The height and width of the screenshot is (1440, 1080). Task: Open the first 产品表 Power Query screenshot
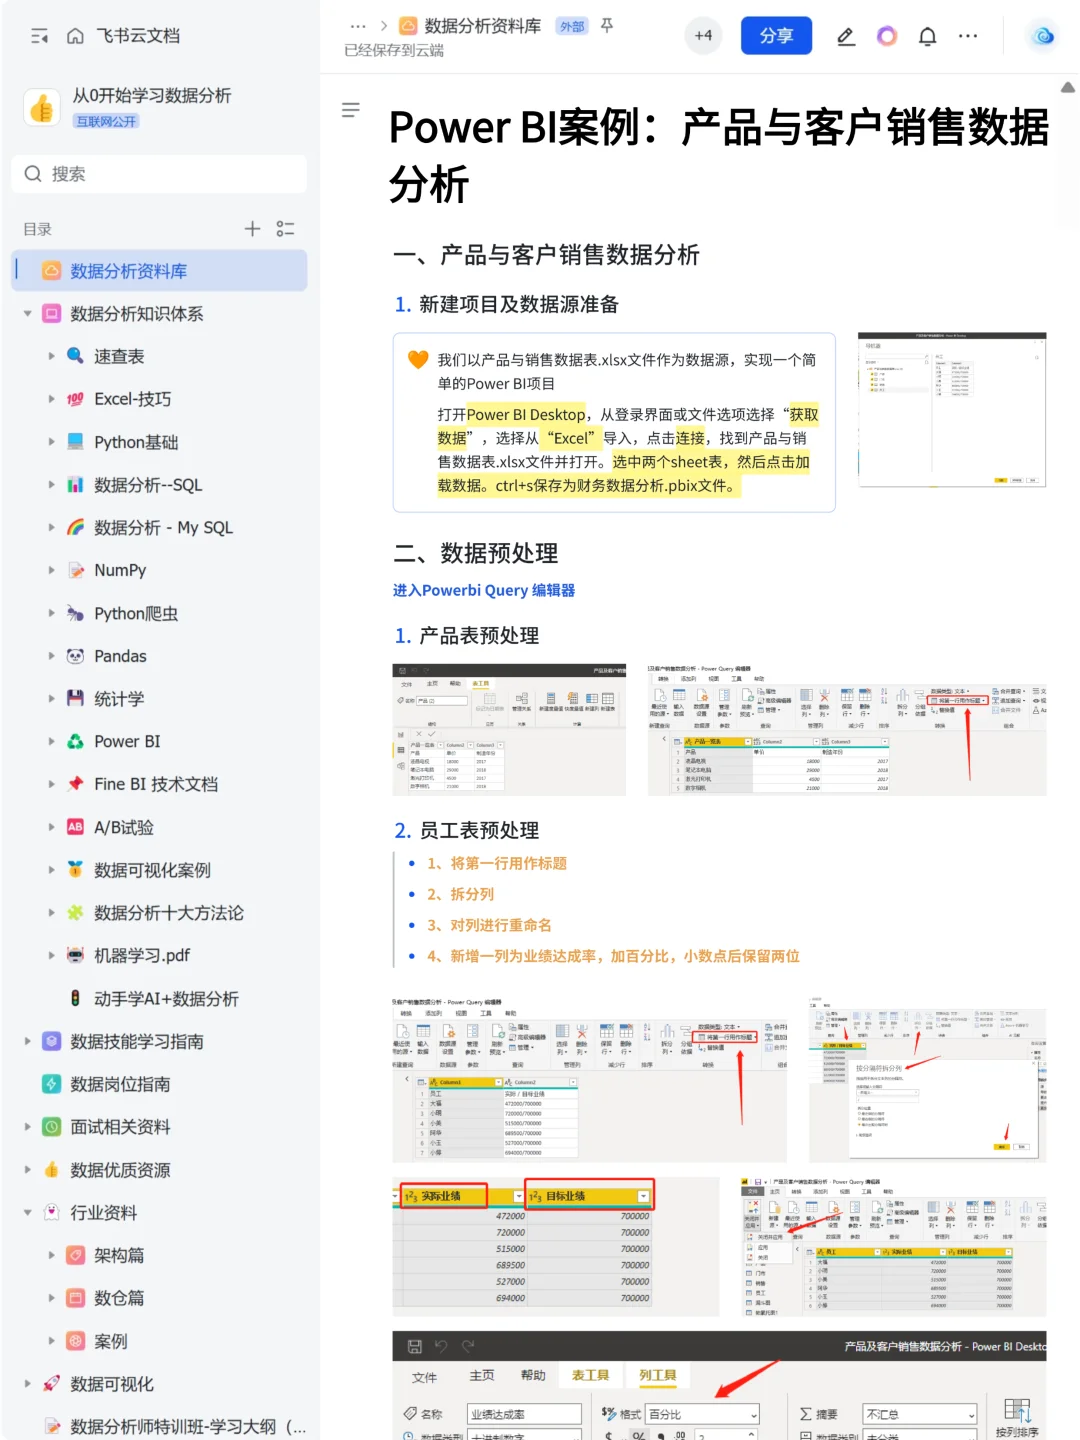coord(509,729)
